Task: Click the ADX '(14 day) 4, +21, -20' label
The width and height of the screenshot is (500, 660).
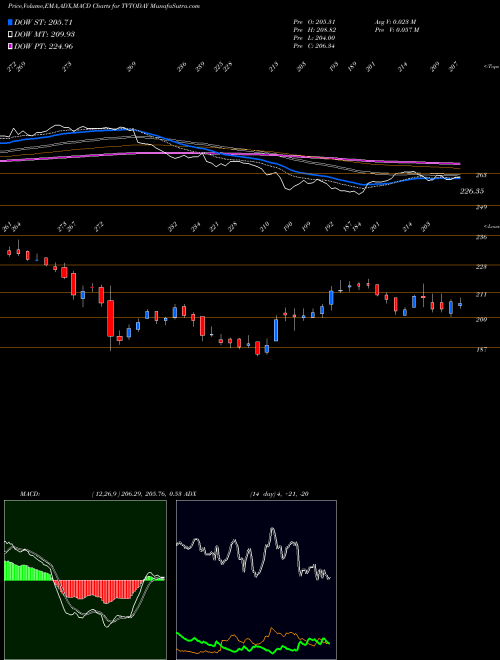Action: [x=279, y=494]
